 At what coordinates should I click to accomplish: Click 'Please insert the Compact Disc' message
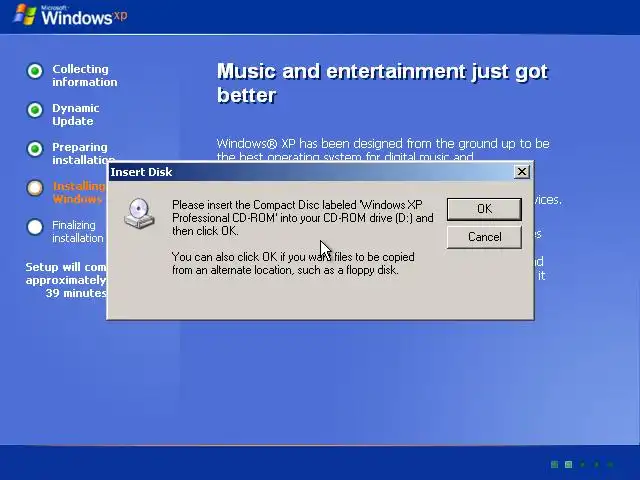tap(302, 218)
